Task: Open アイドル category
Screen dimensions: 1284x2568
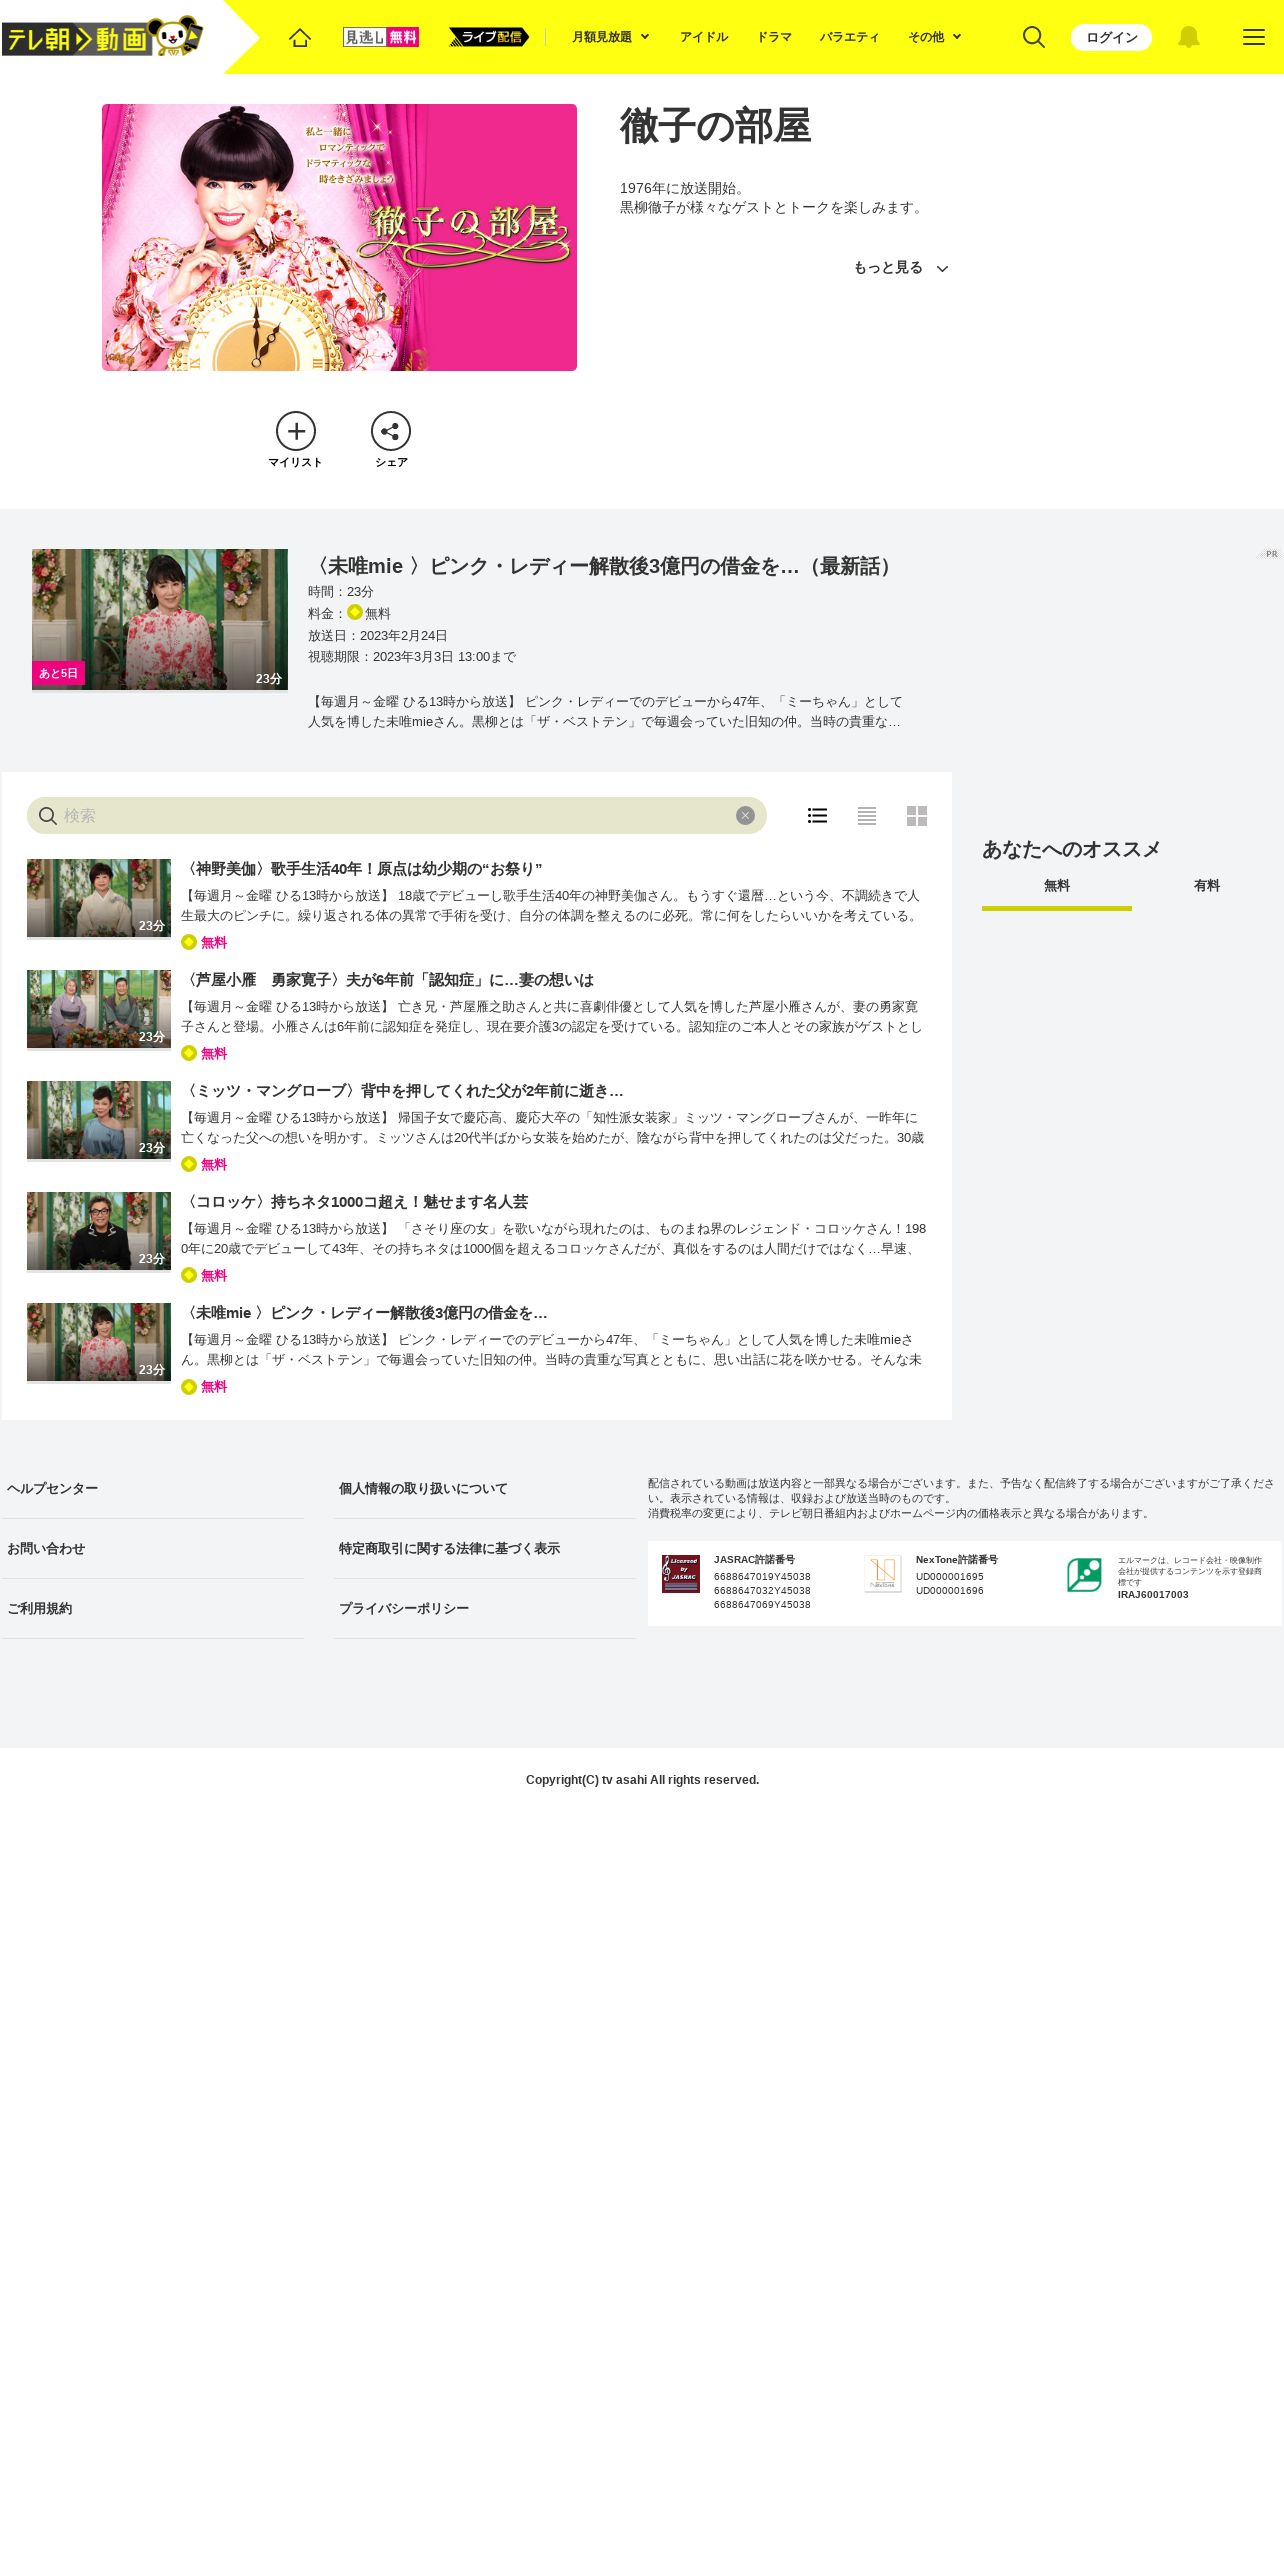Action: coord(704,37)
